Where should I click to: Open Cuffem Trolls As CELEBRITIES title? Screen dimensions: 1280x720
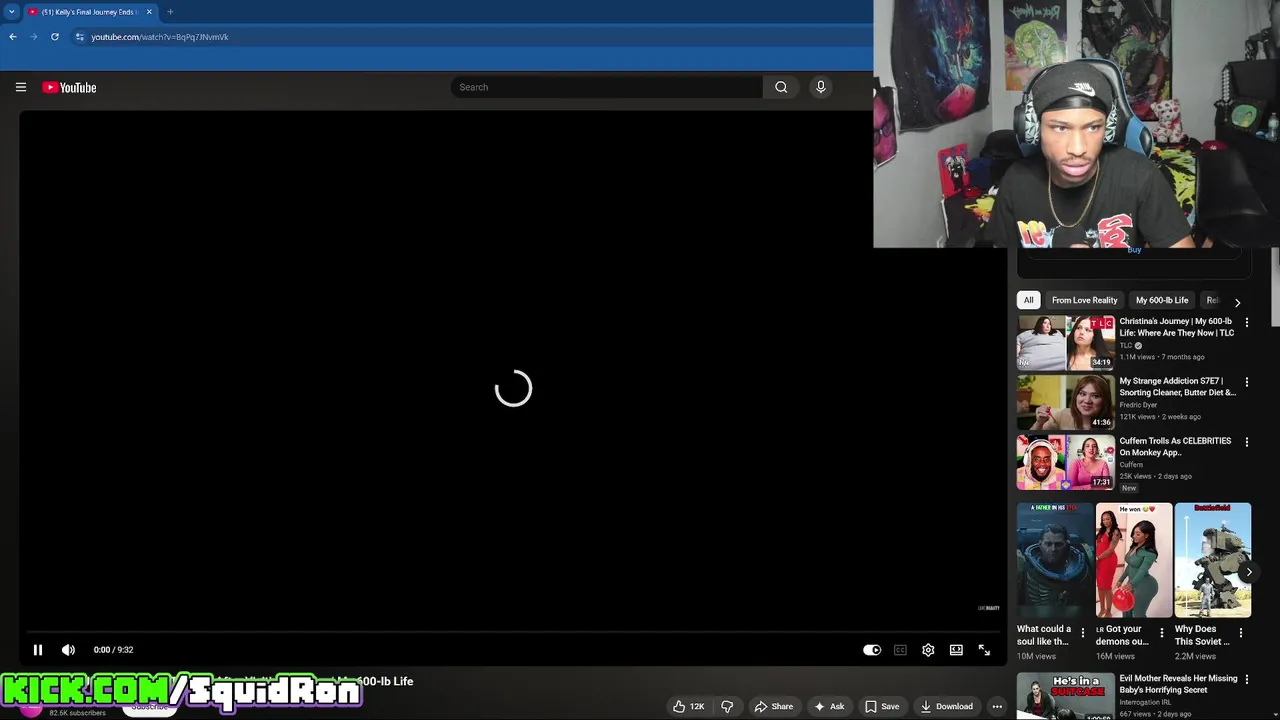tap(1175, 447)
